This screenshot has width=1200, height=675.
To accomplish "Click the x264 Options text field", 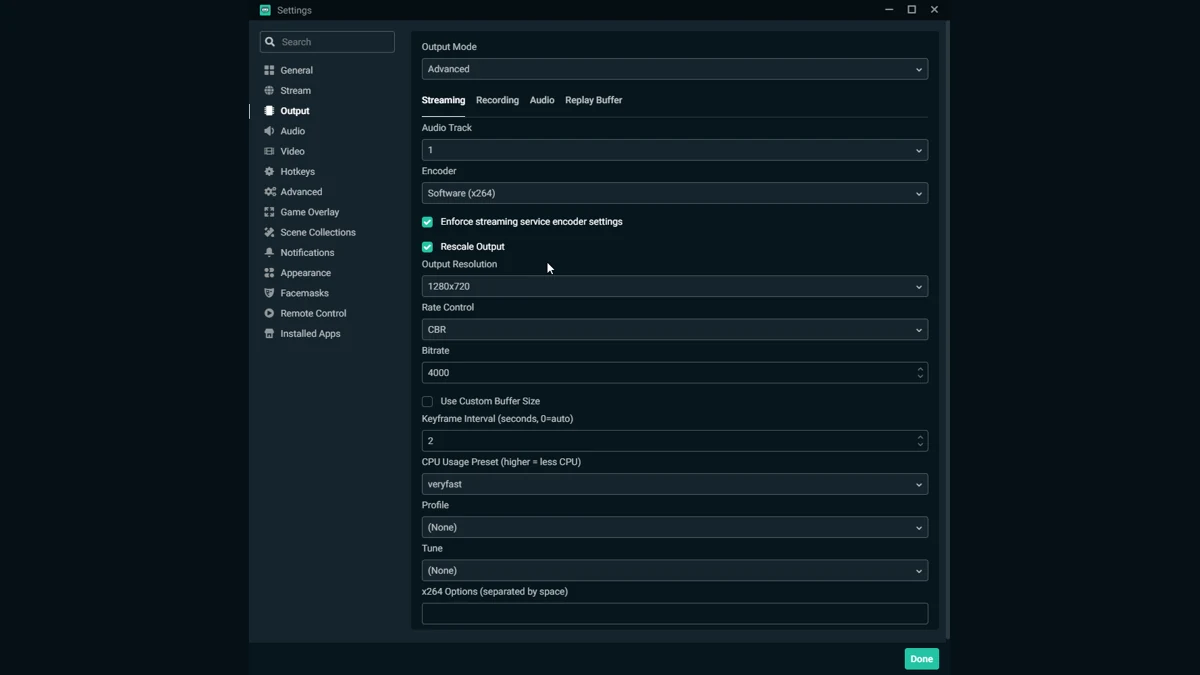I will coord(675,613).
